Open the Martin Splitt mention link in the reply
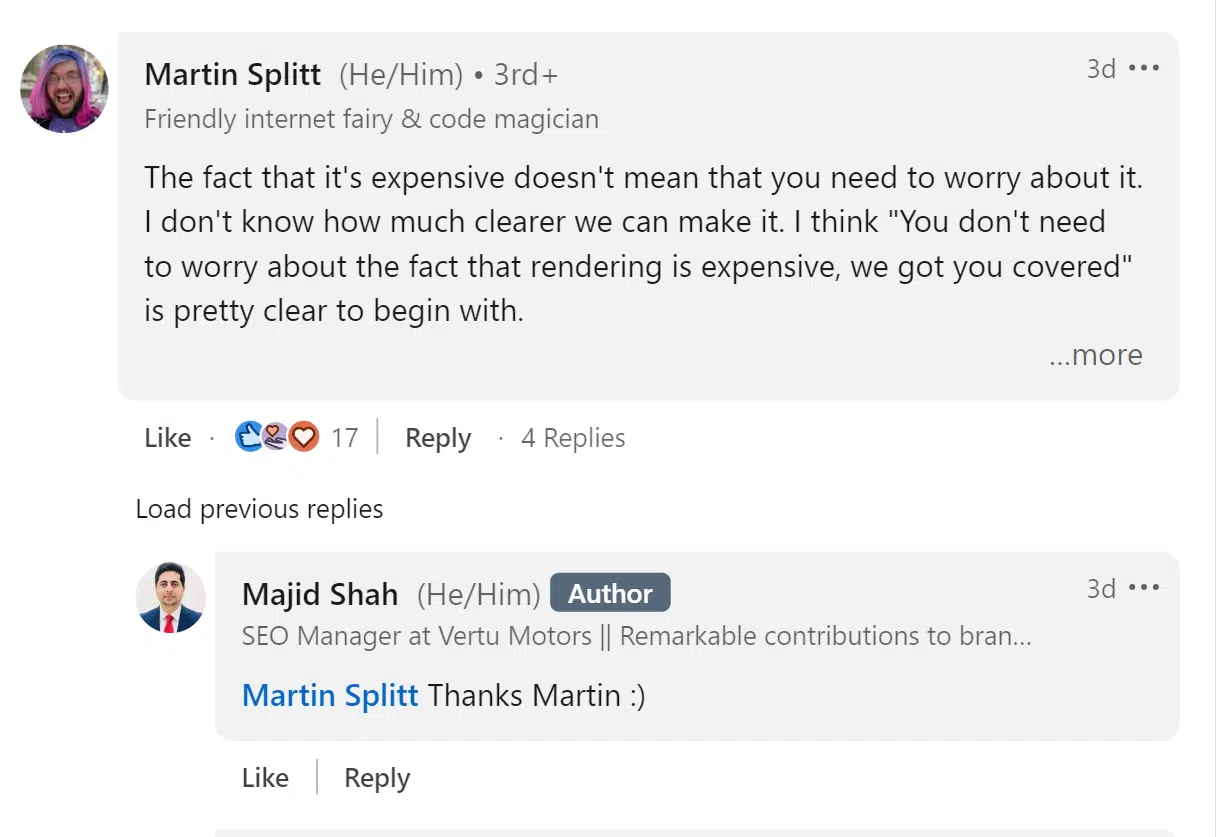Image resolution: width=1216 pixels, height=837 pixels. tap(330, 695)
